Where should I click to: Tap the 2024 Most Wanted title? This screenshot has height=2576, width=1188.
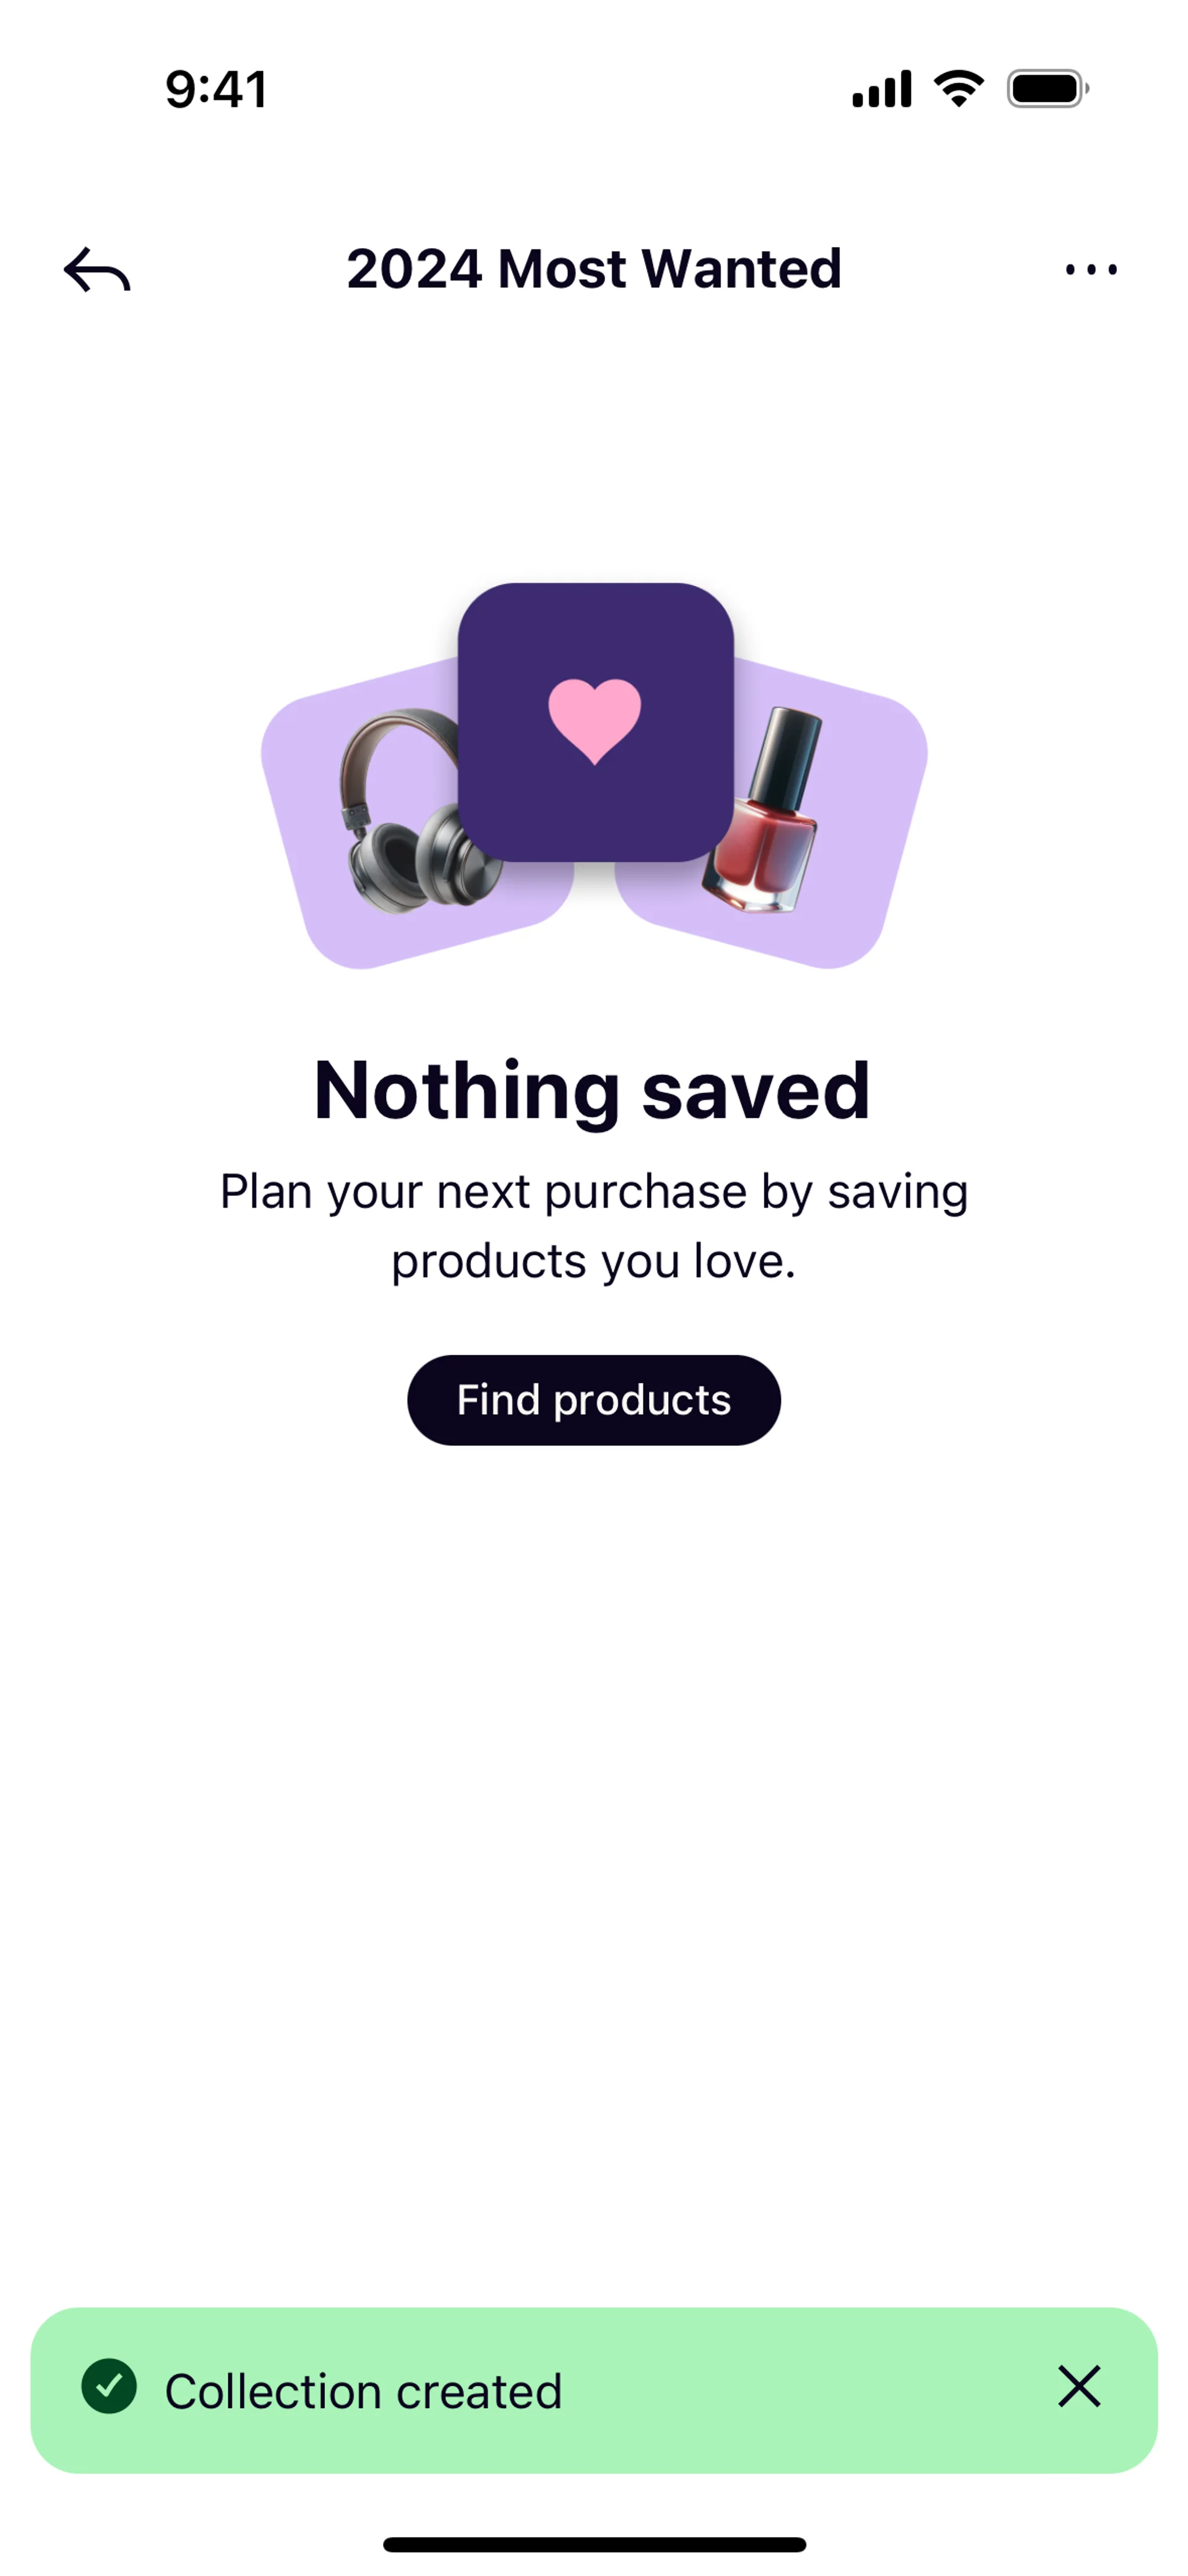[x=594, y=269]
